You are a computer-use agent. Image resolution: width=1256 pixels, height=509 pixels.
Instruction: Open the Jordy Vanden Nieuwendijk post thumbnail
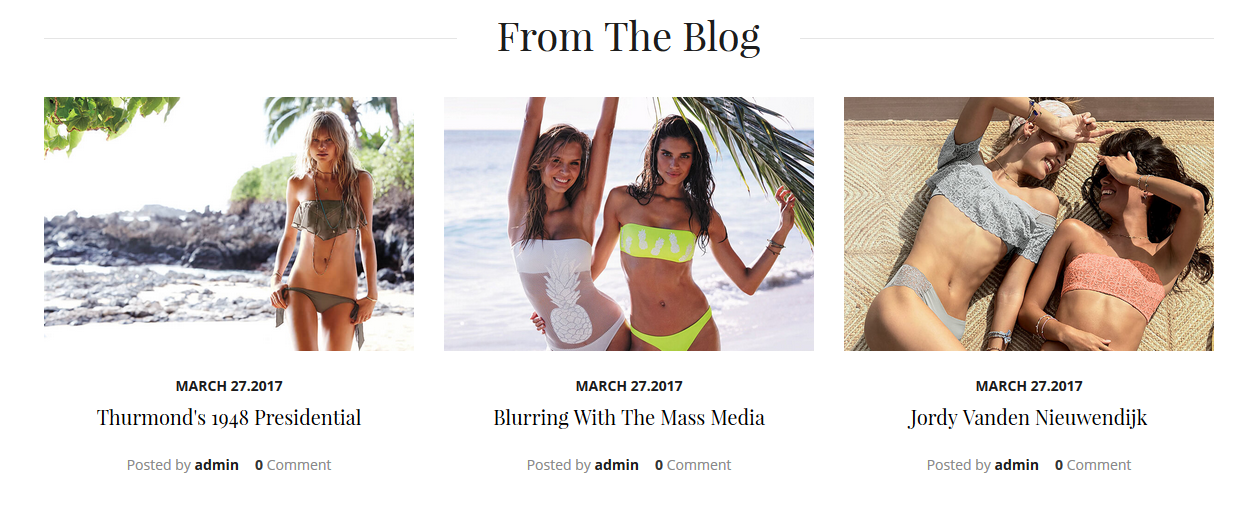[1029, 224]
